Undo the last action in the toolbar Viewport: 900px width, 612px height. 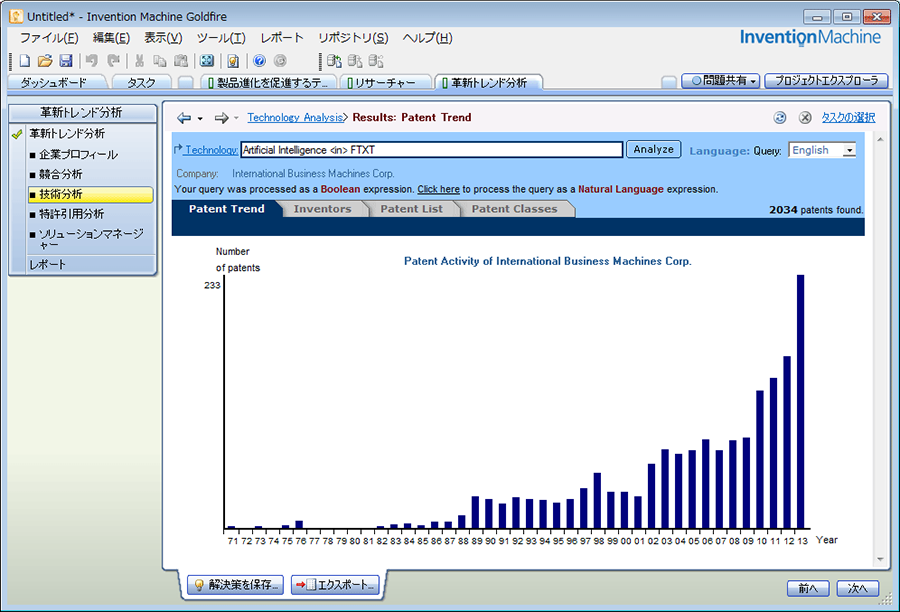92,61
